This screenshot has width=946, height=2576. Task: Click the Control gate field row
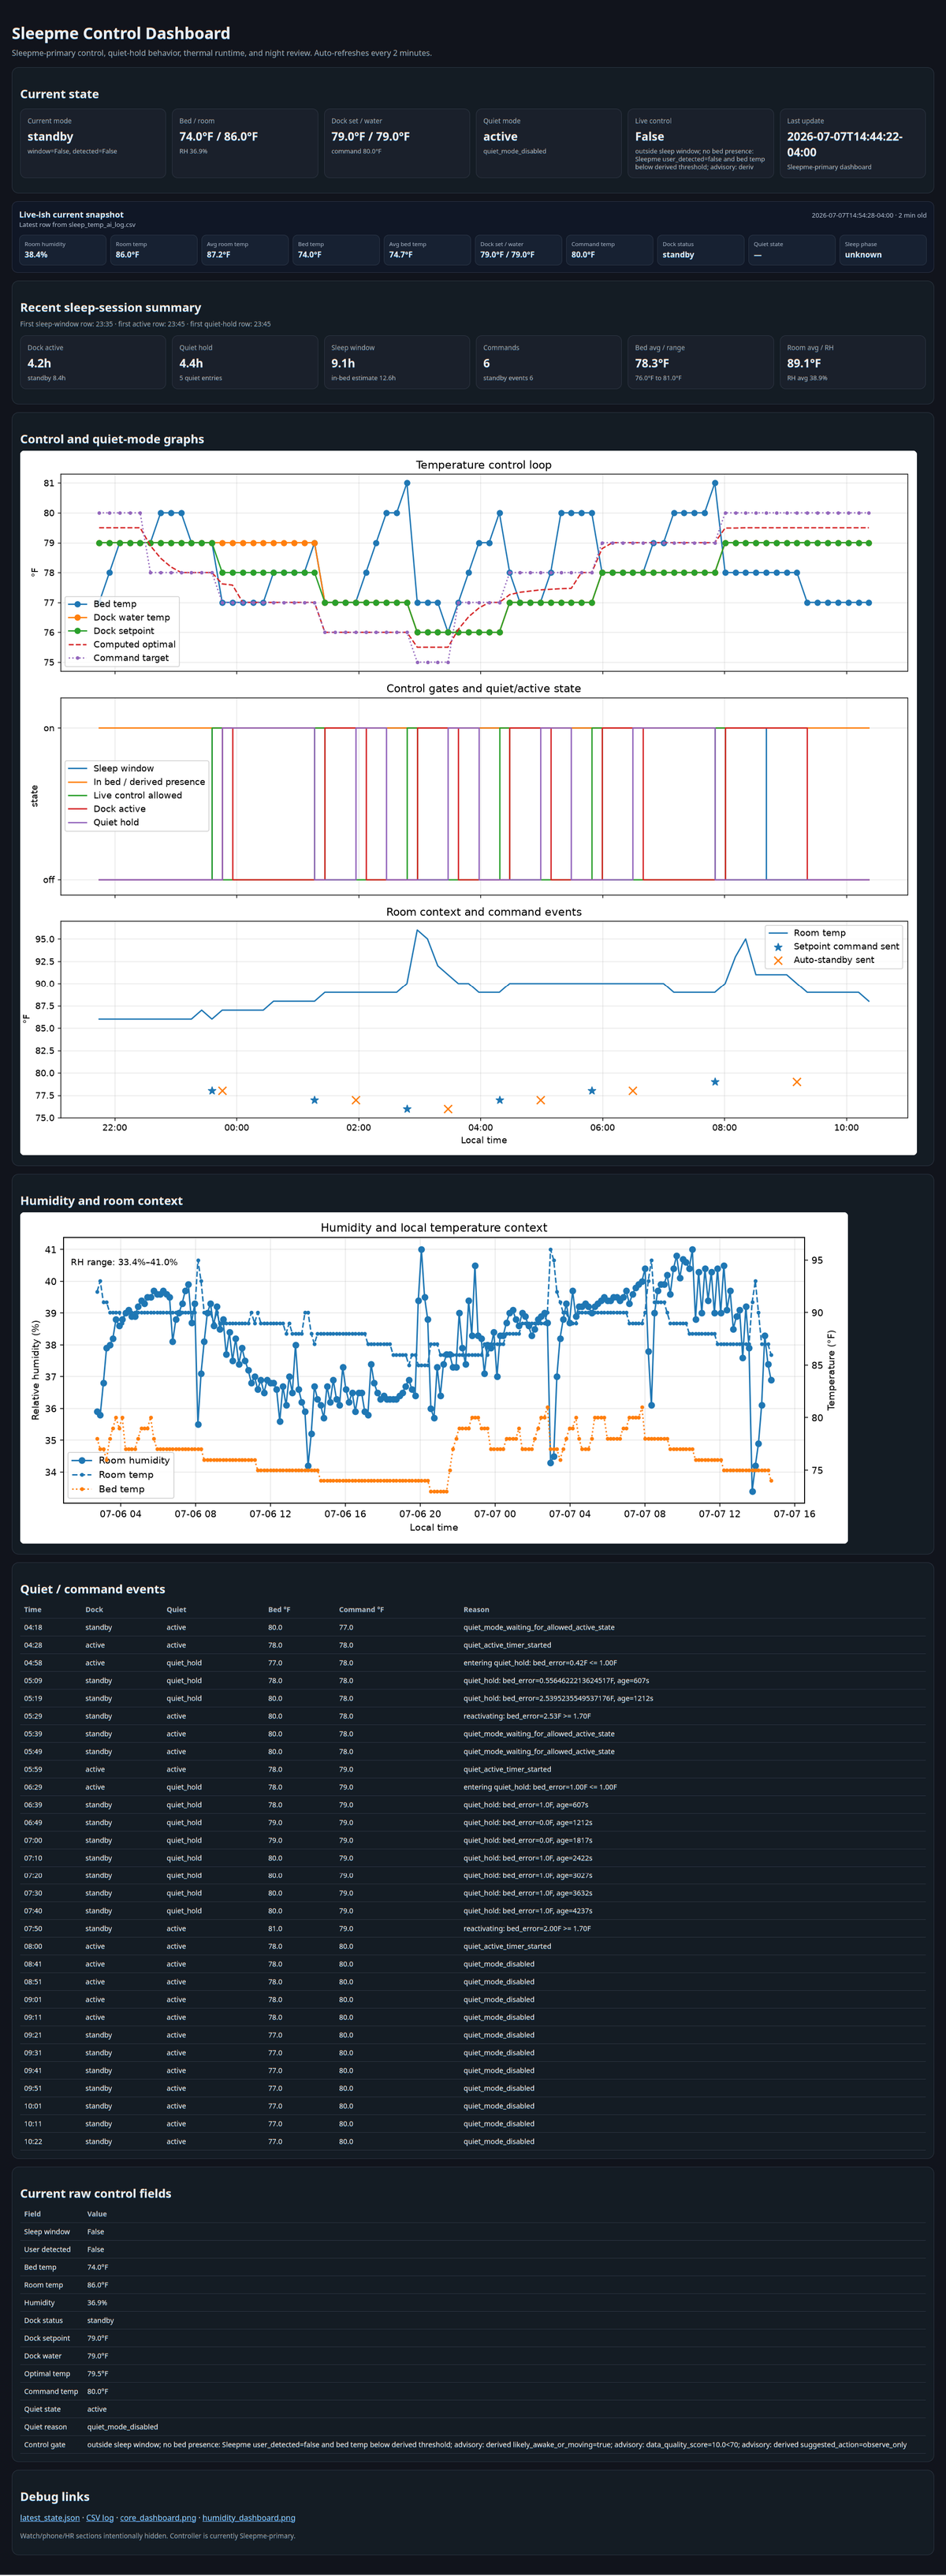[x=473, y=2446]
